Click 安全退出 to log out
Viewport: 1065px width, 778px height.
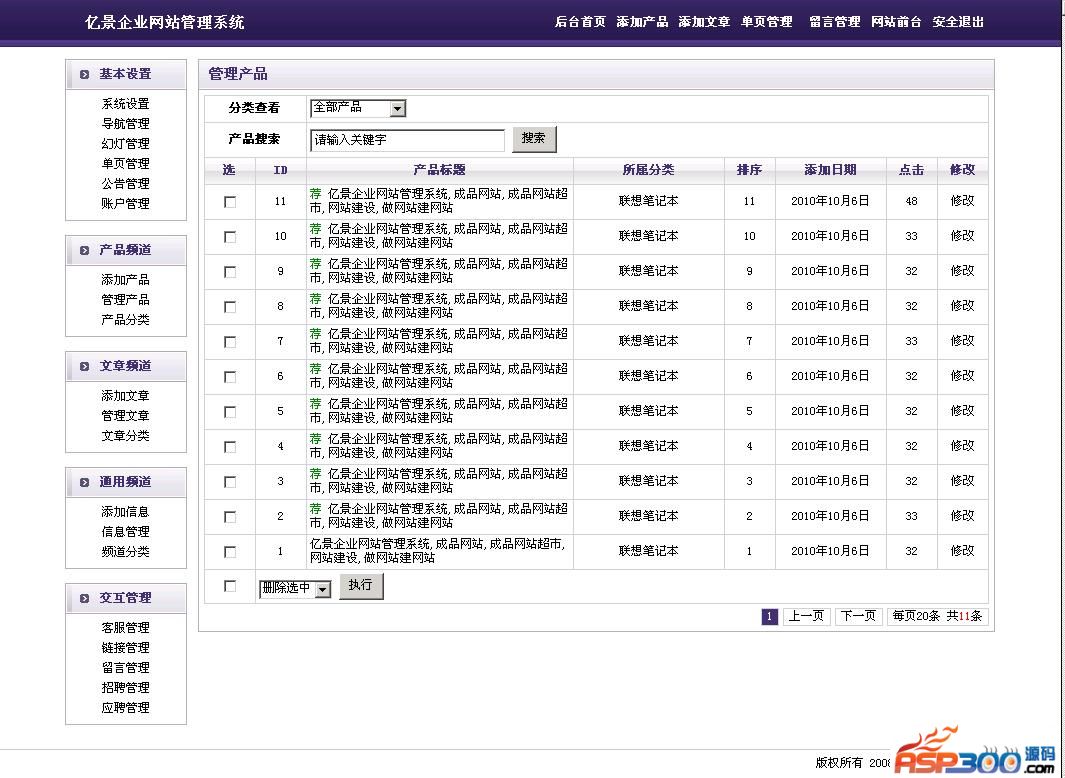click(x=958, y=22)
